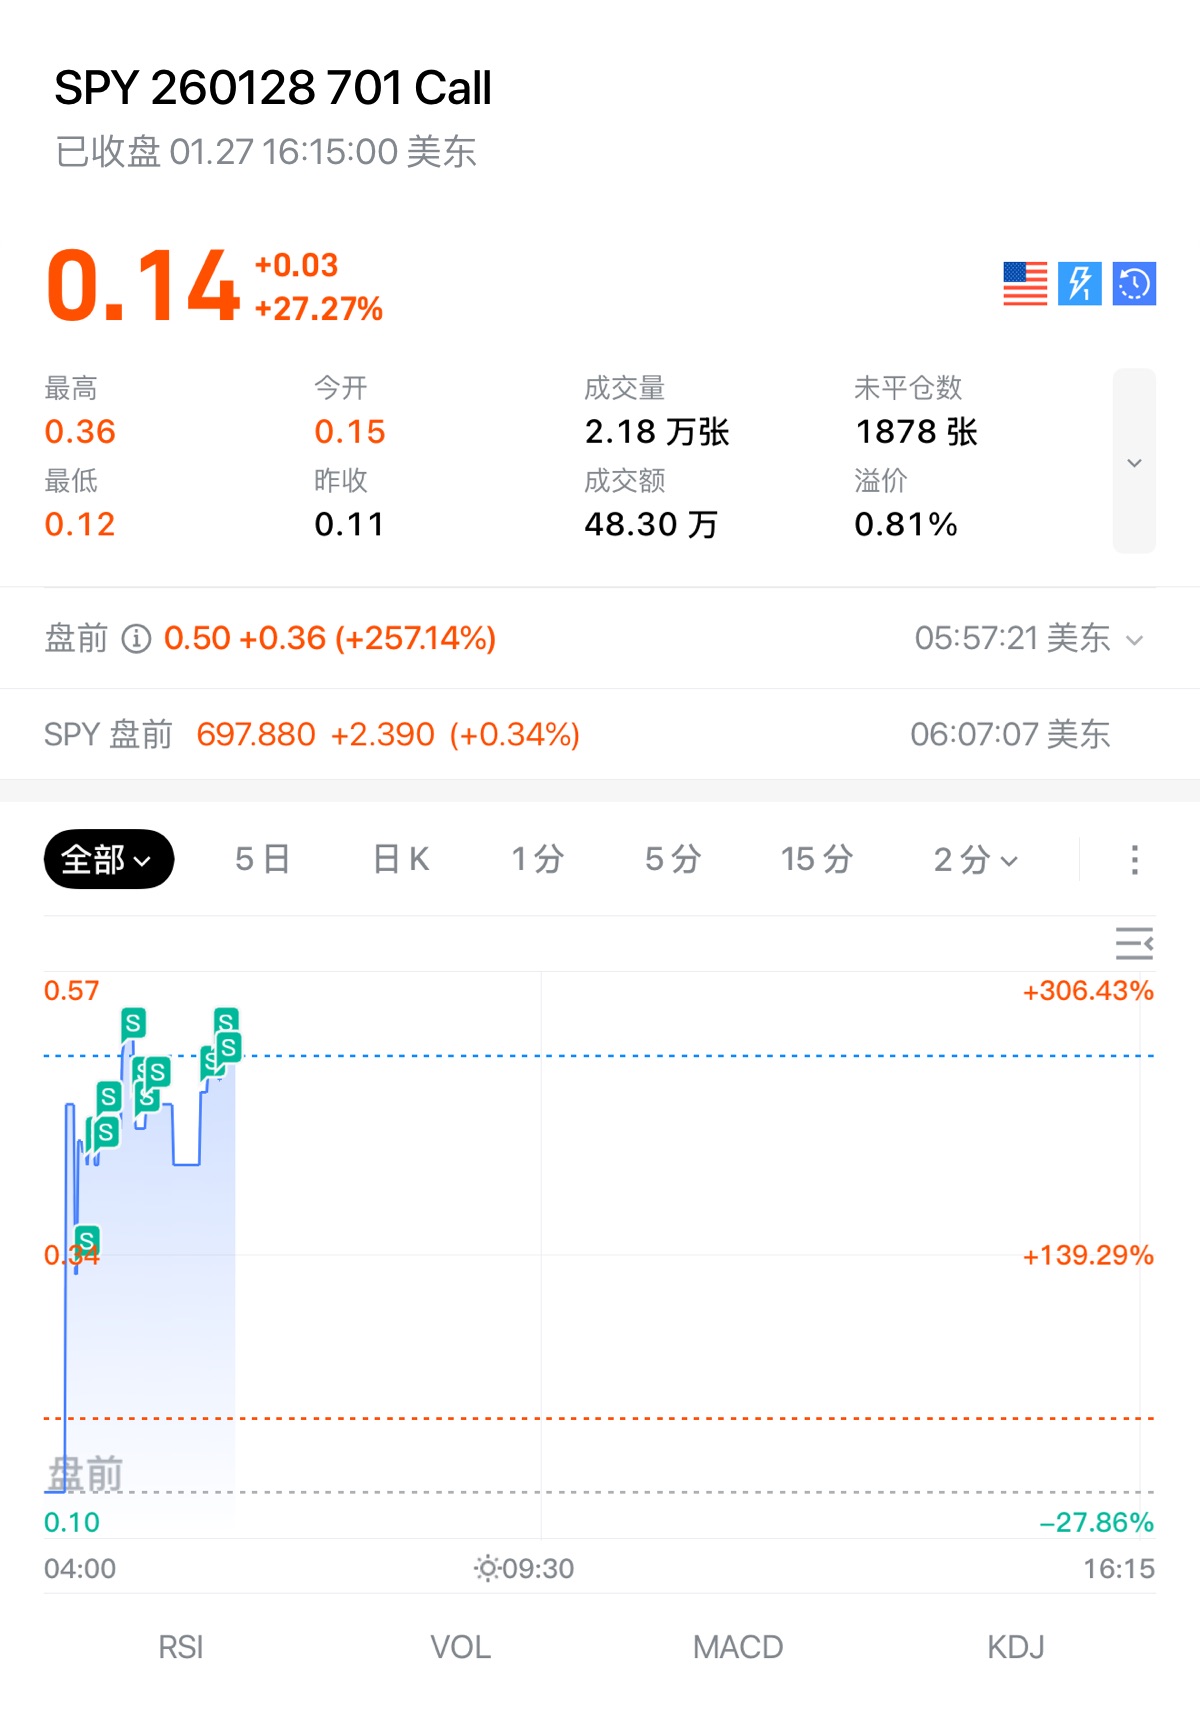The height and width of the screenshot is (1710, 1200).
Task: Tap the chart list-collapse icon
Action: pos(1134,943)
